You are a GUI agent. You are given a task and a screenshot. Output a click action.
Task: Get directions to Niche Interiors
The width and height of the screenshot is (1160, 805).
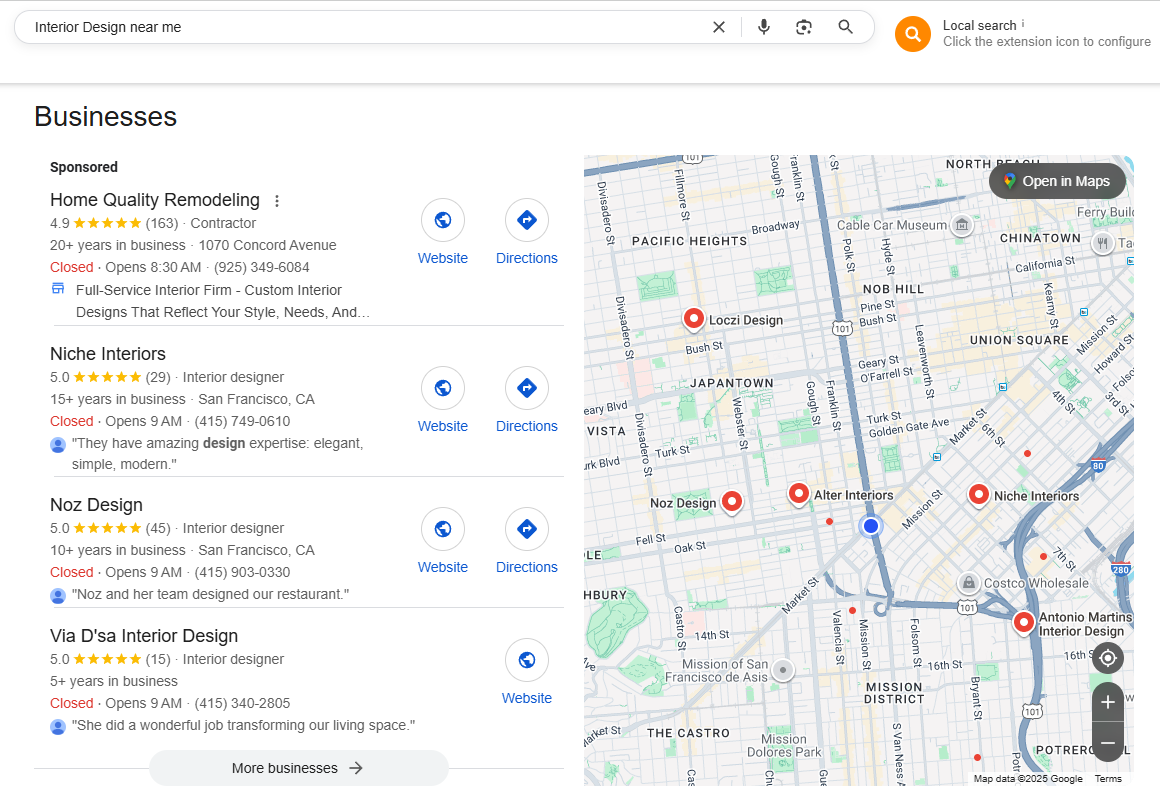coord(527,400)
